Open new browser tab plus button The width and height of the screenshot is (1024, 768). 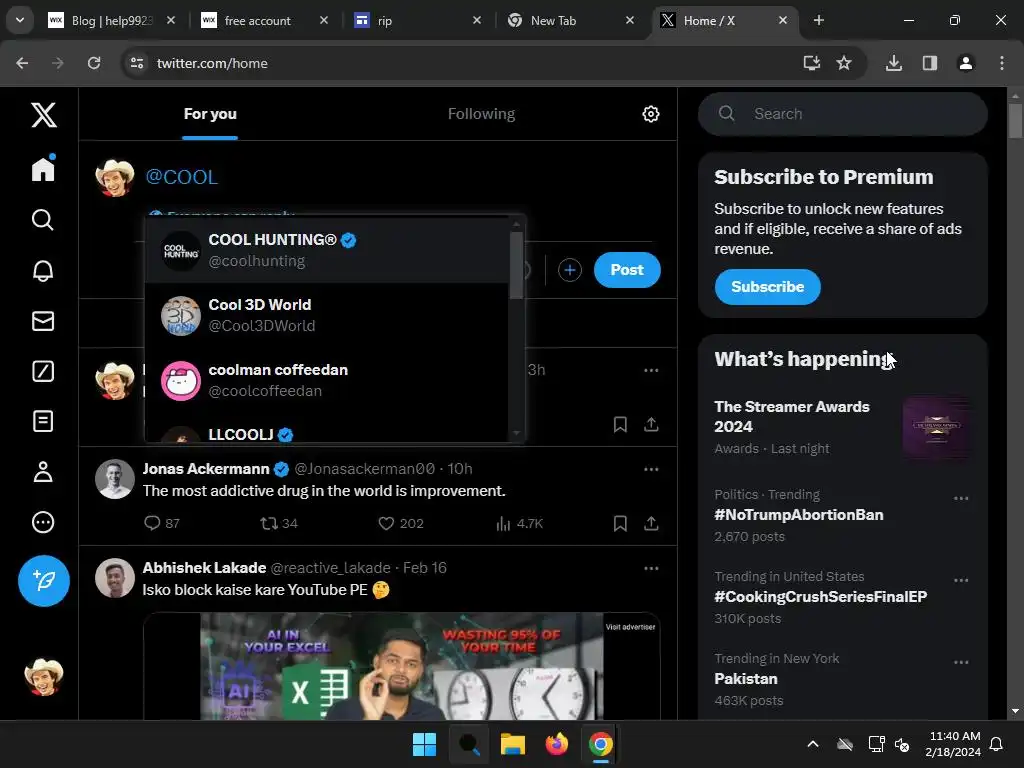coord(818,20)
